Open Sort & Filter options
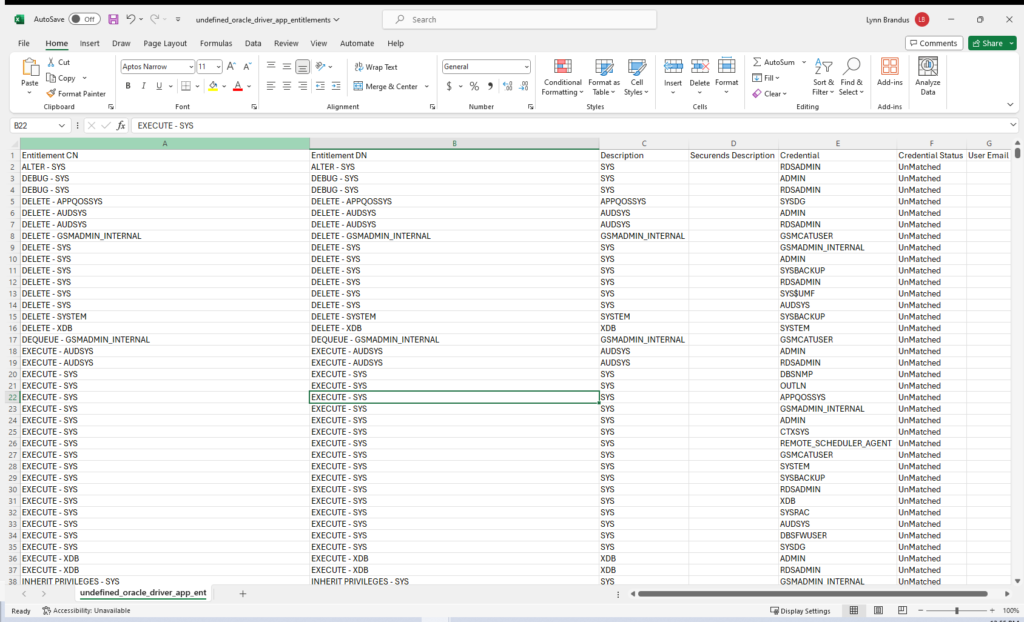This screenshot has width=1024, height=622. click(x=824, y=77)
